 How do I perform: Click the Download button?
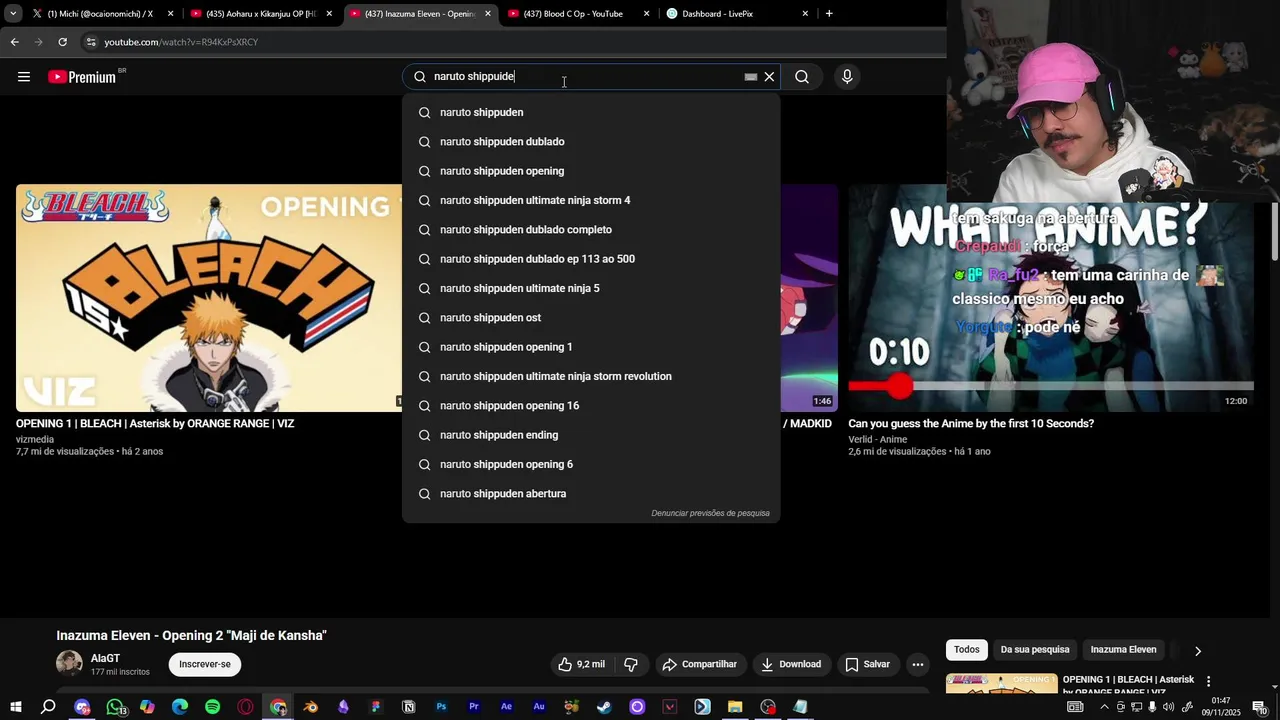click(791, 664)
